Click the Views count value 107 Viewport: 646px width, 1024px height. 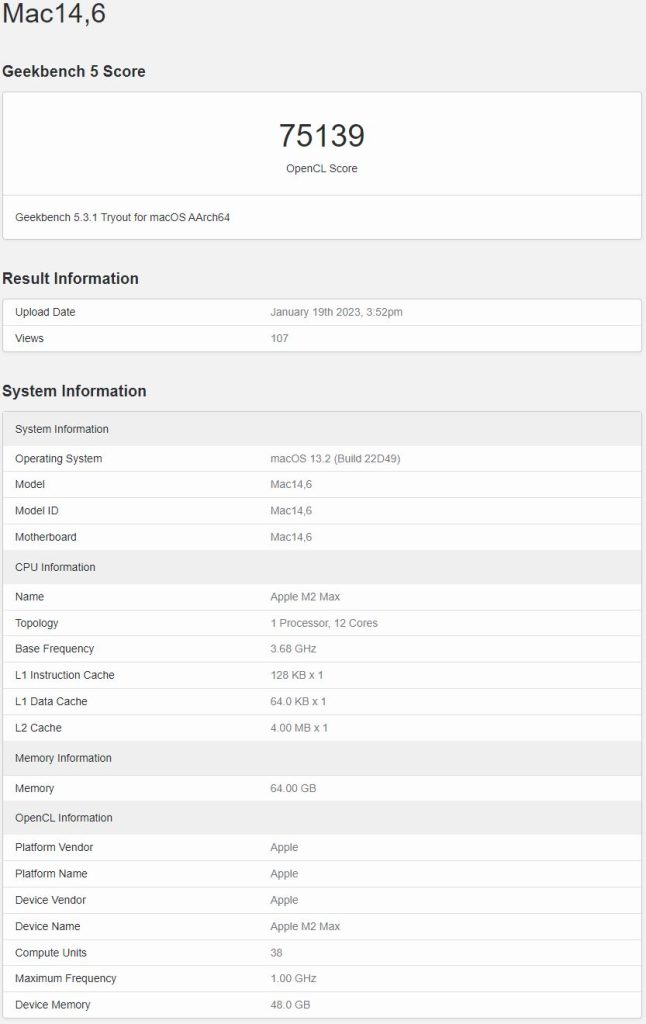pyautogui.click(x=279, y=338)
